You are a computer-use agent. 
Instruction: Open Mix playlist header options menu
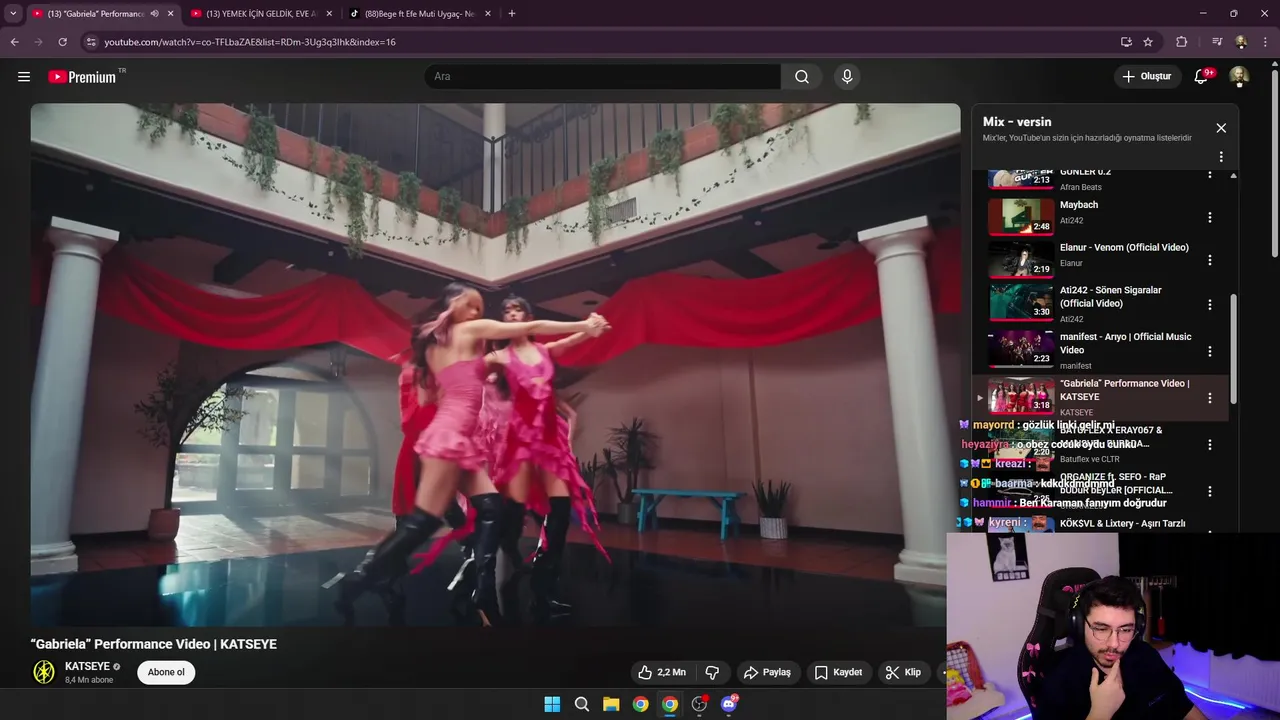pos(1221,157)
